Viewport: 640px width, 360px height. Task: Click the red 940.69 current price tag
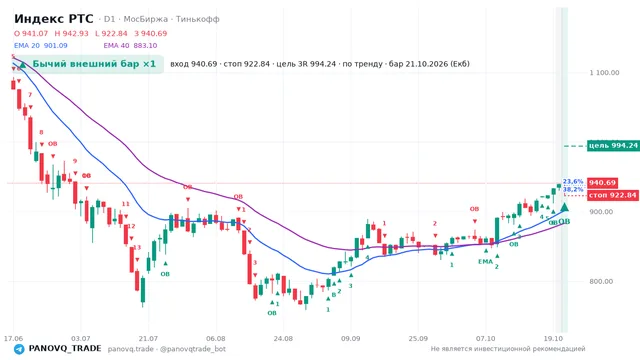pyautogui.click(x=602, y=183)
